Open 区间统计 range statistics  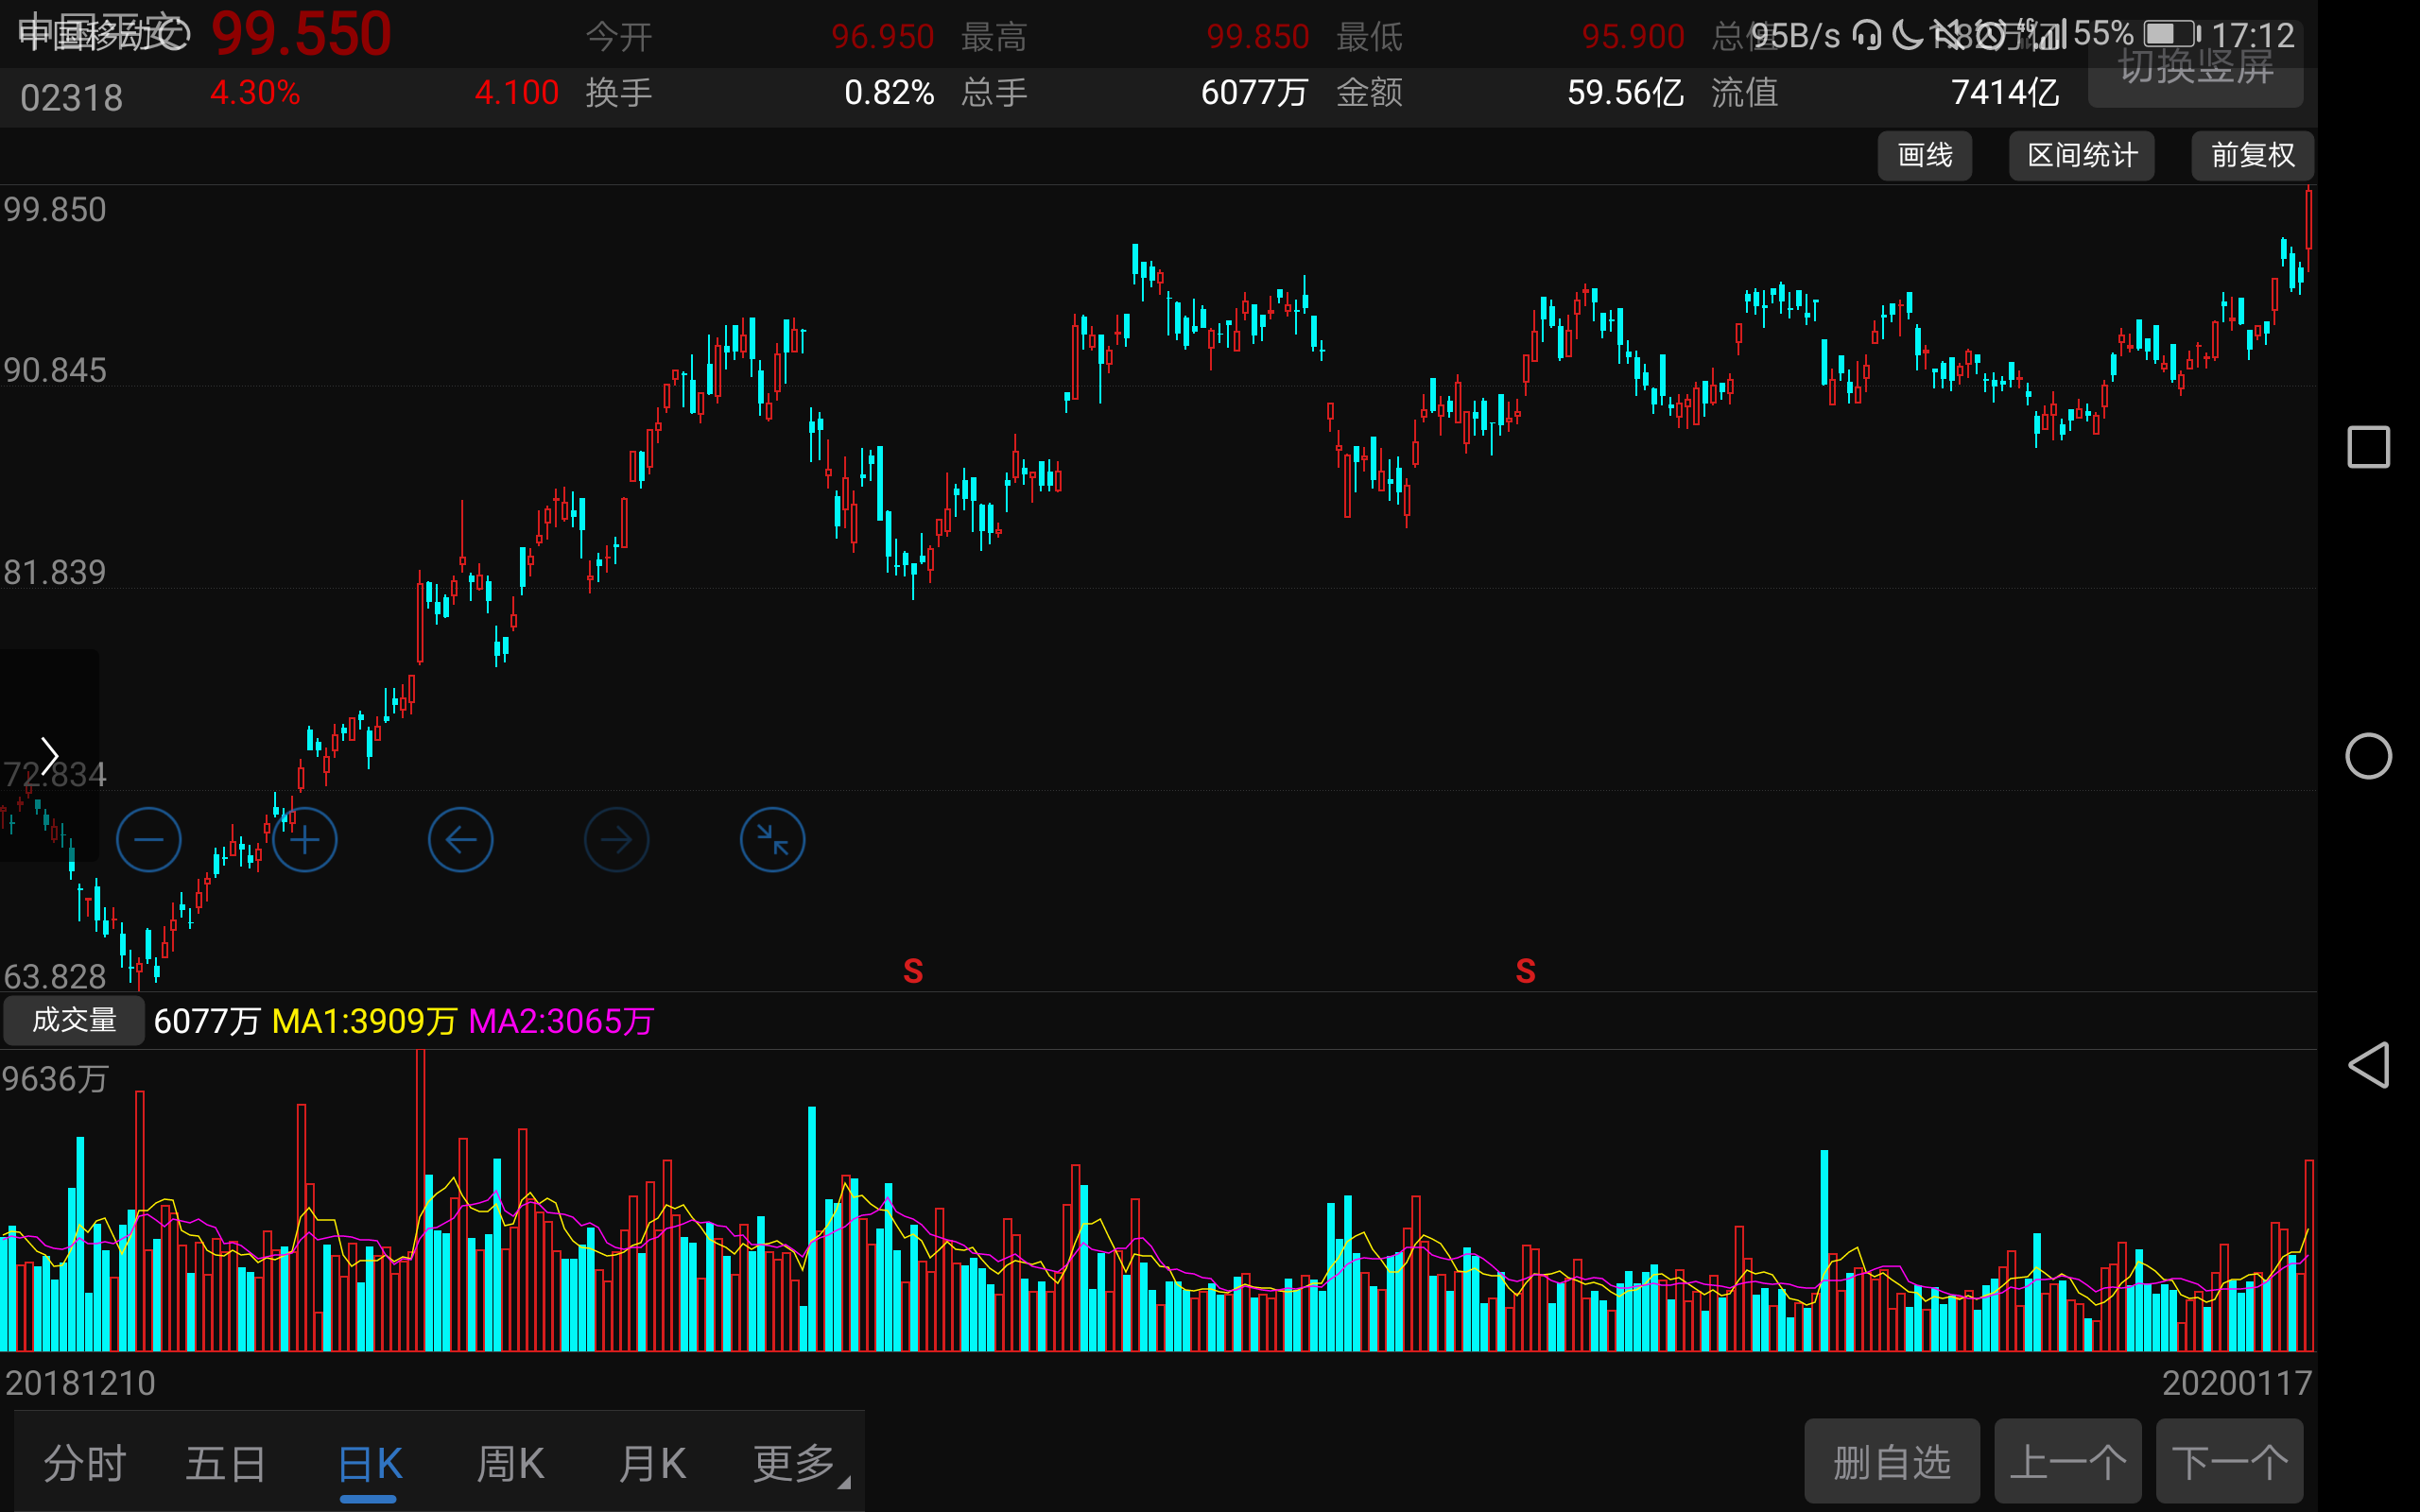[x=2081, y=155]
